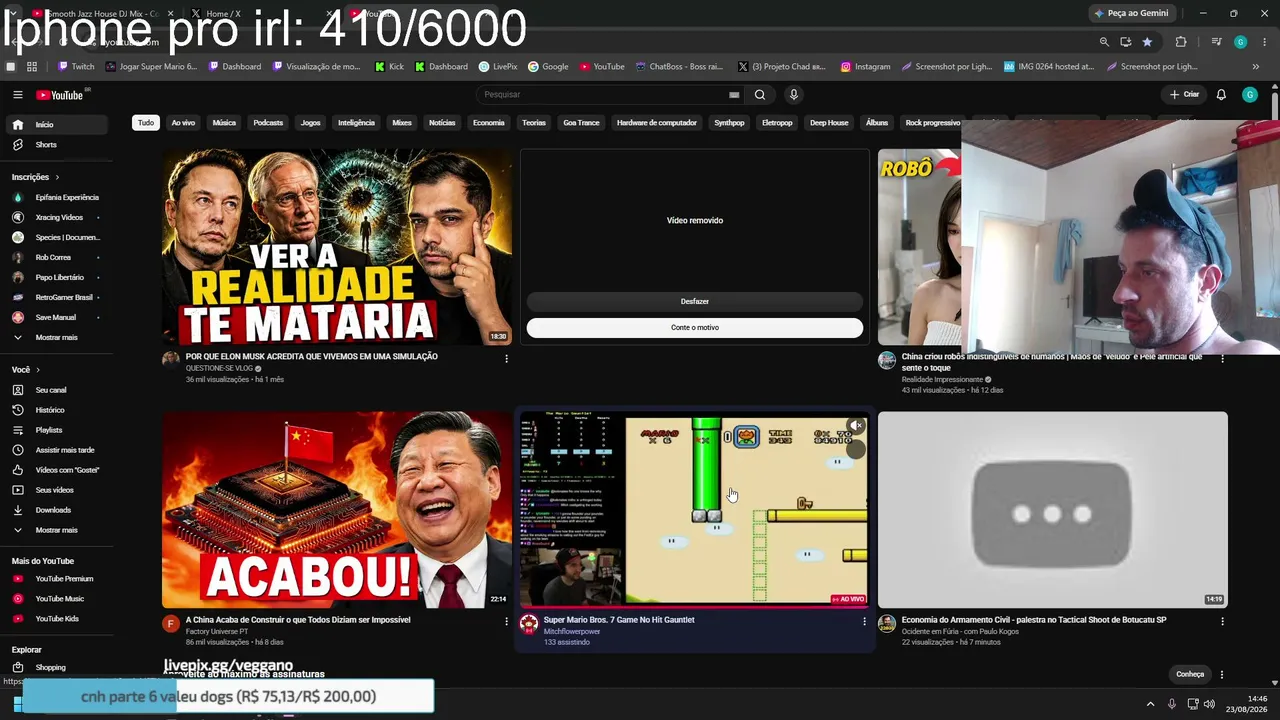Image resolution: width=1280 pixels, height=720 pixels.
Task: Click the Conheça button
Action: point(1190,674)
